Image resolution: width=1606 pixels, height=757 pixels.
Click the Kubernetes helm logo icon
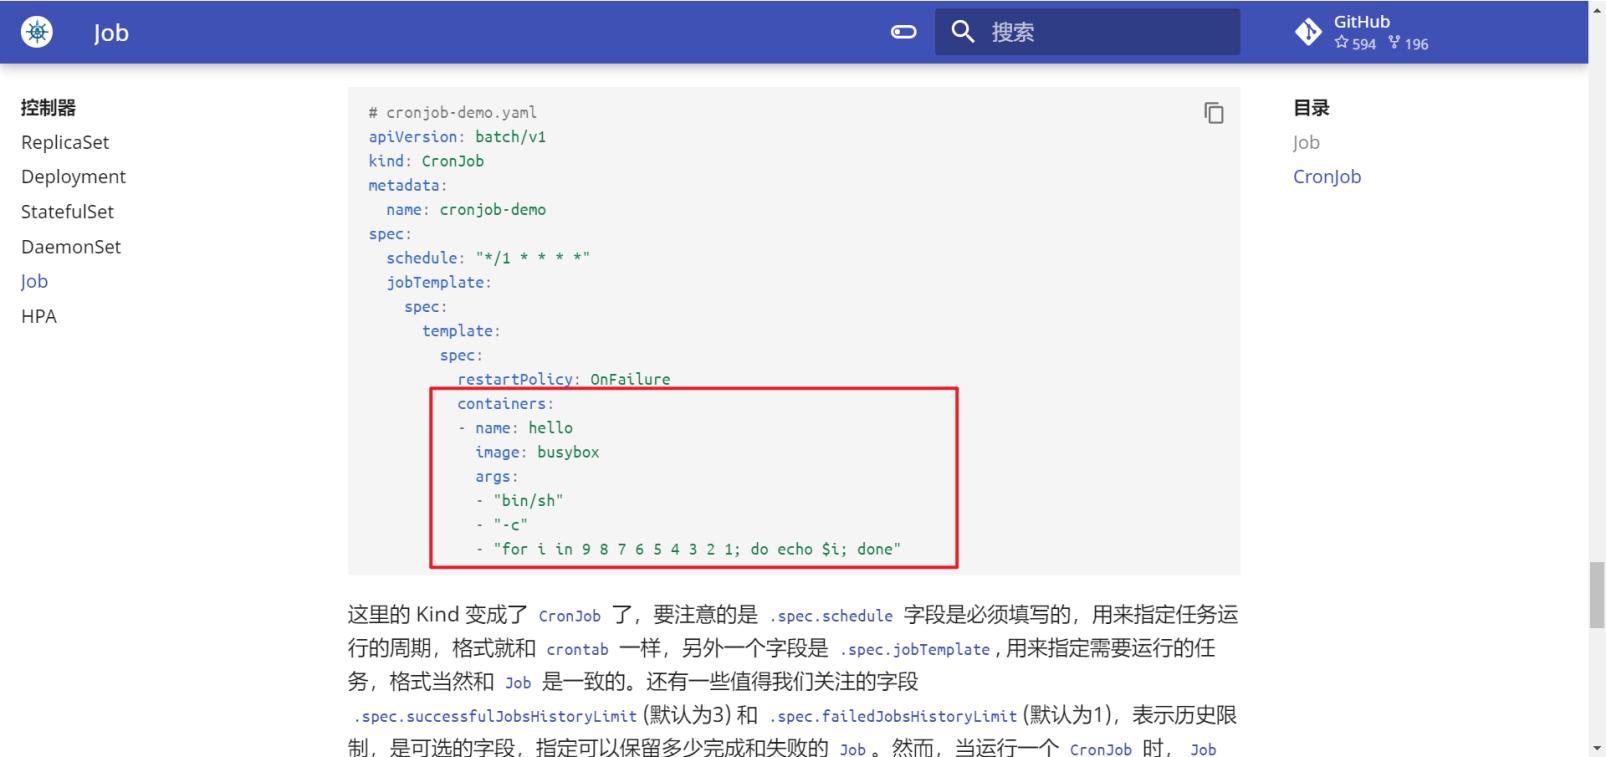point(37,32)
